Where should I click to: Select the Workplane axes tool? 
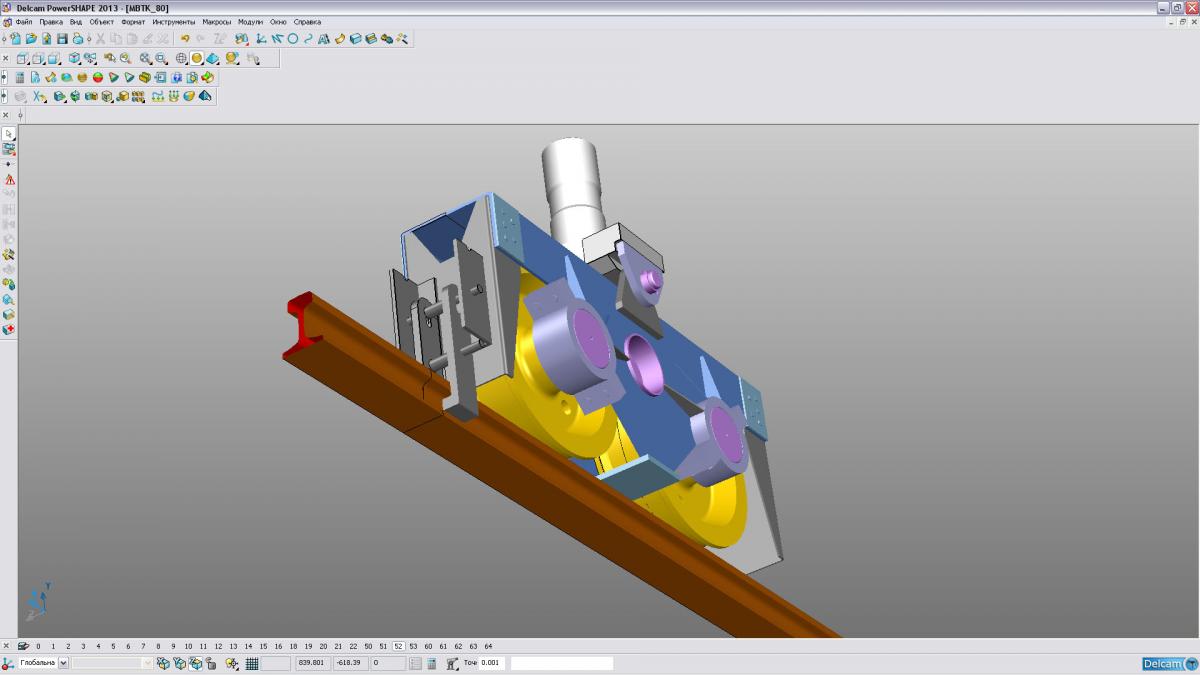pyautogui.click(x=260, y=38)
